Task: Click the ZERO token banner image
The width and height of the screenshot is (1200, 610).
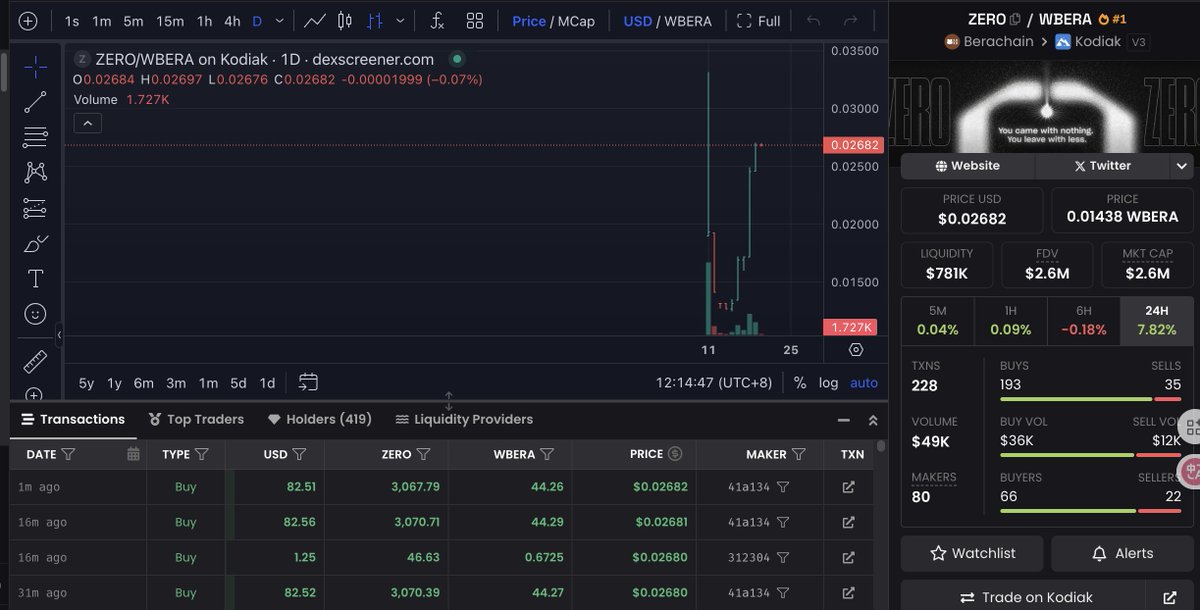Action: point(1045,108)
